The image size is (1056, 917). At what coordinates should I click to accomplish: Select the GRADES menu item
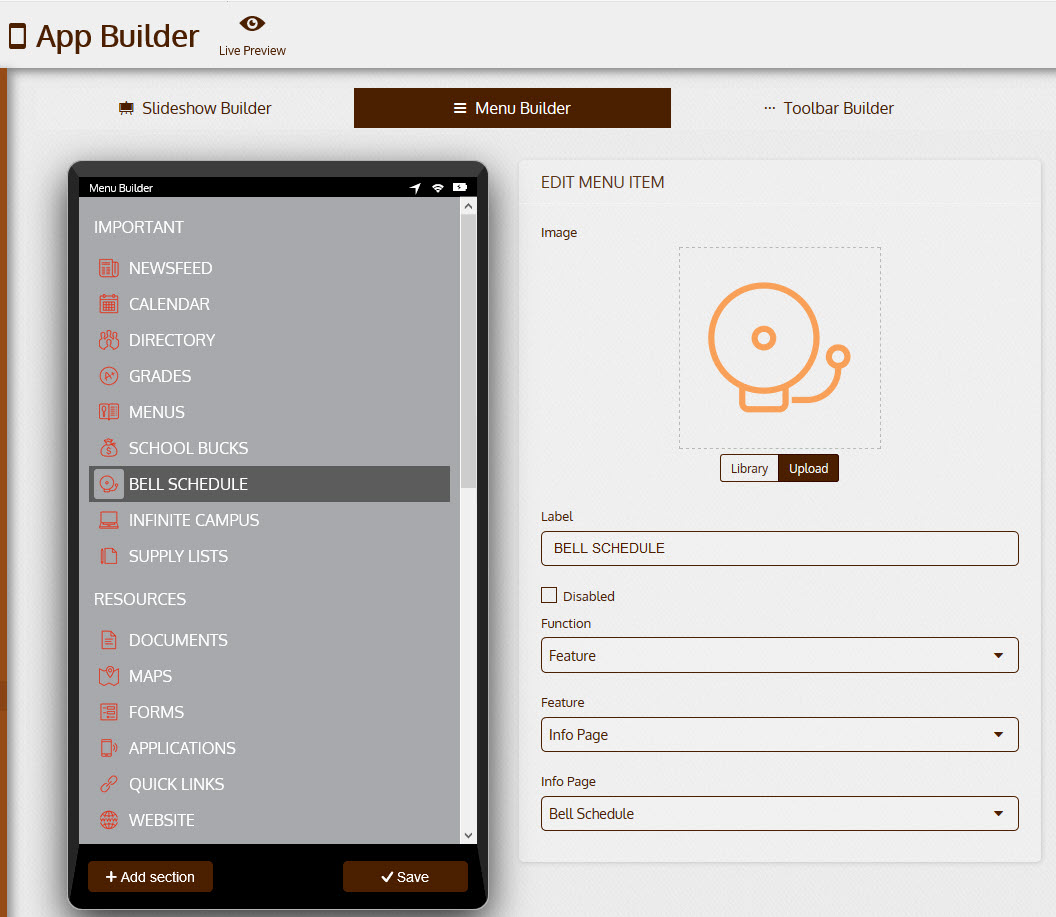(x=269, y=376)
